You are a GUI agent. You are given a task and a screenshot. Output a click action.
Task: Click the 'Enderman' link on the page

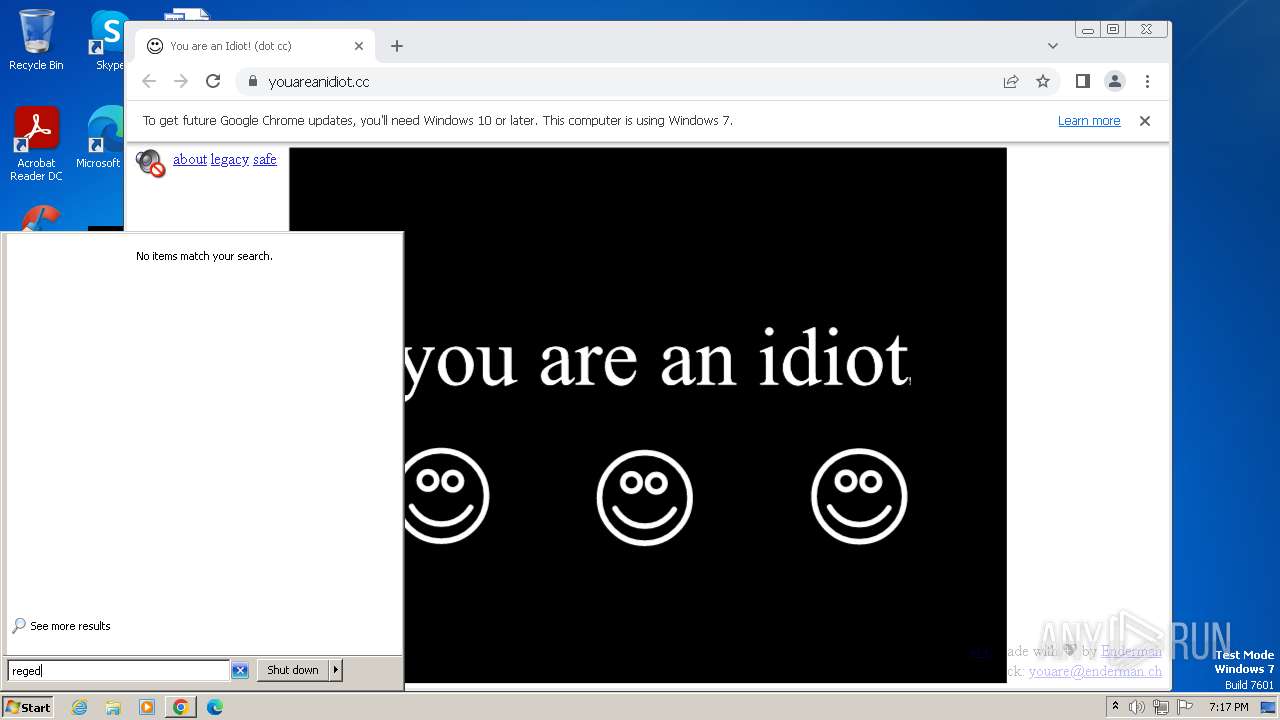[x=1131, y=651]
